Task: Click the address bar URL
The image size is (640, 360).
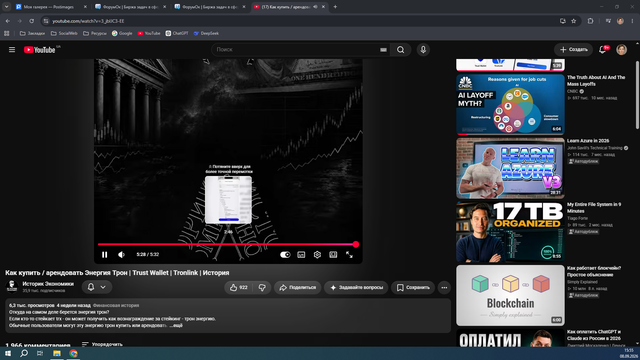Action: [88, 21]
